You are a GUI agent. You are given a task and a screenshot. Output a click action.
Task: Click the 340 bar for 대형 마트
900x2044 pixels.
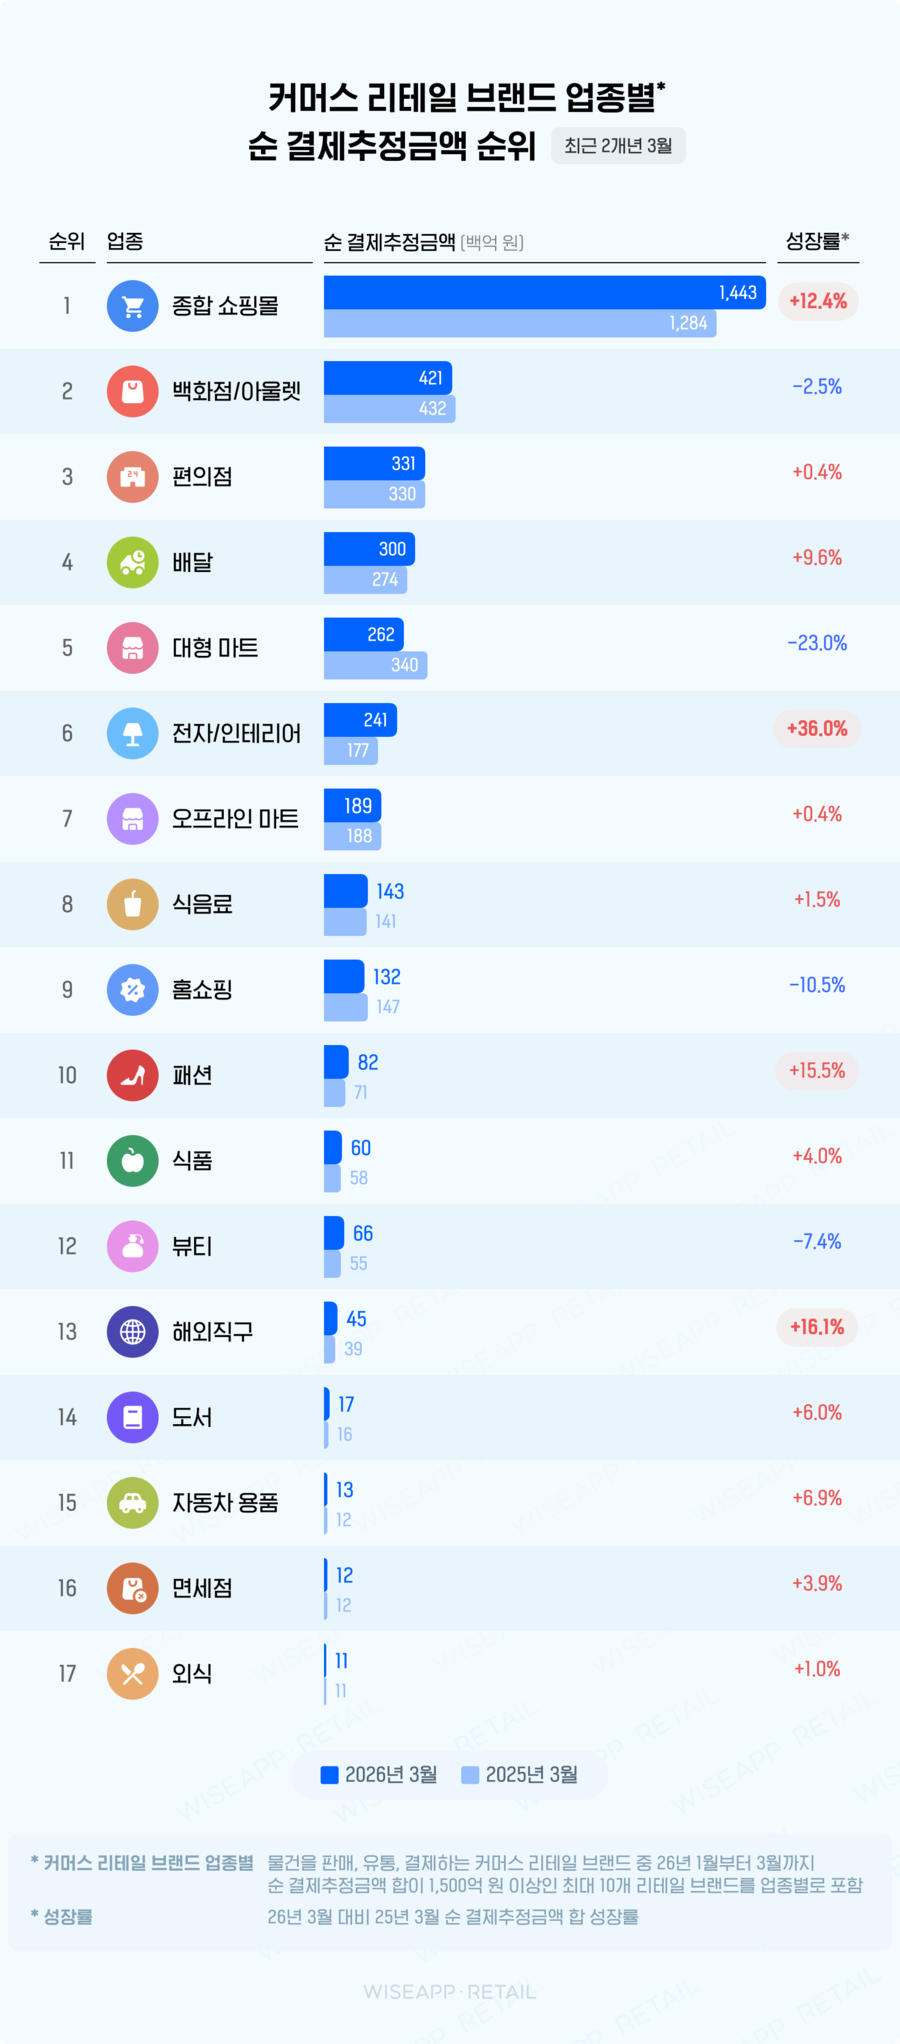(x=375, y=665)
